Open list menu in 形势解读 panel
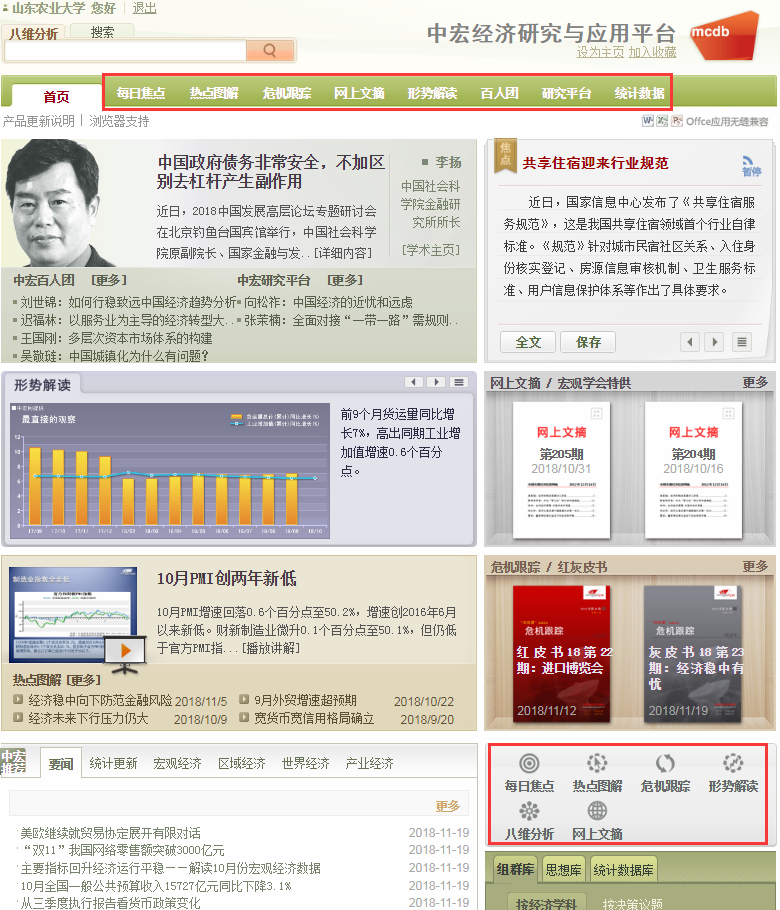 tap(459, 382)
